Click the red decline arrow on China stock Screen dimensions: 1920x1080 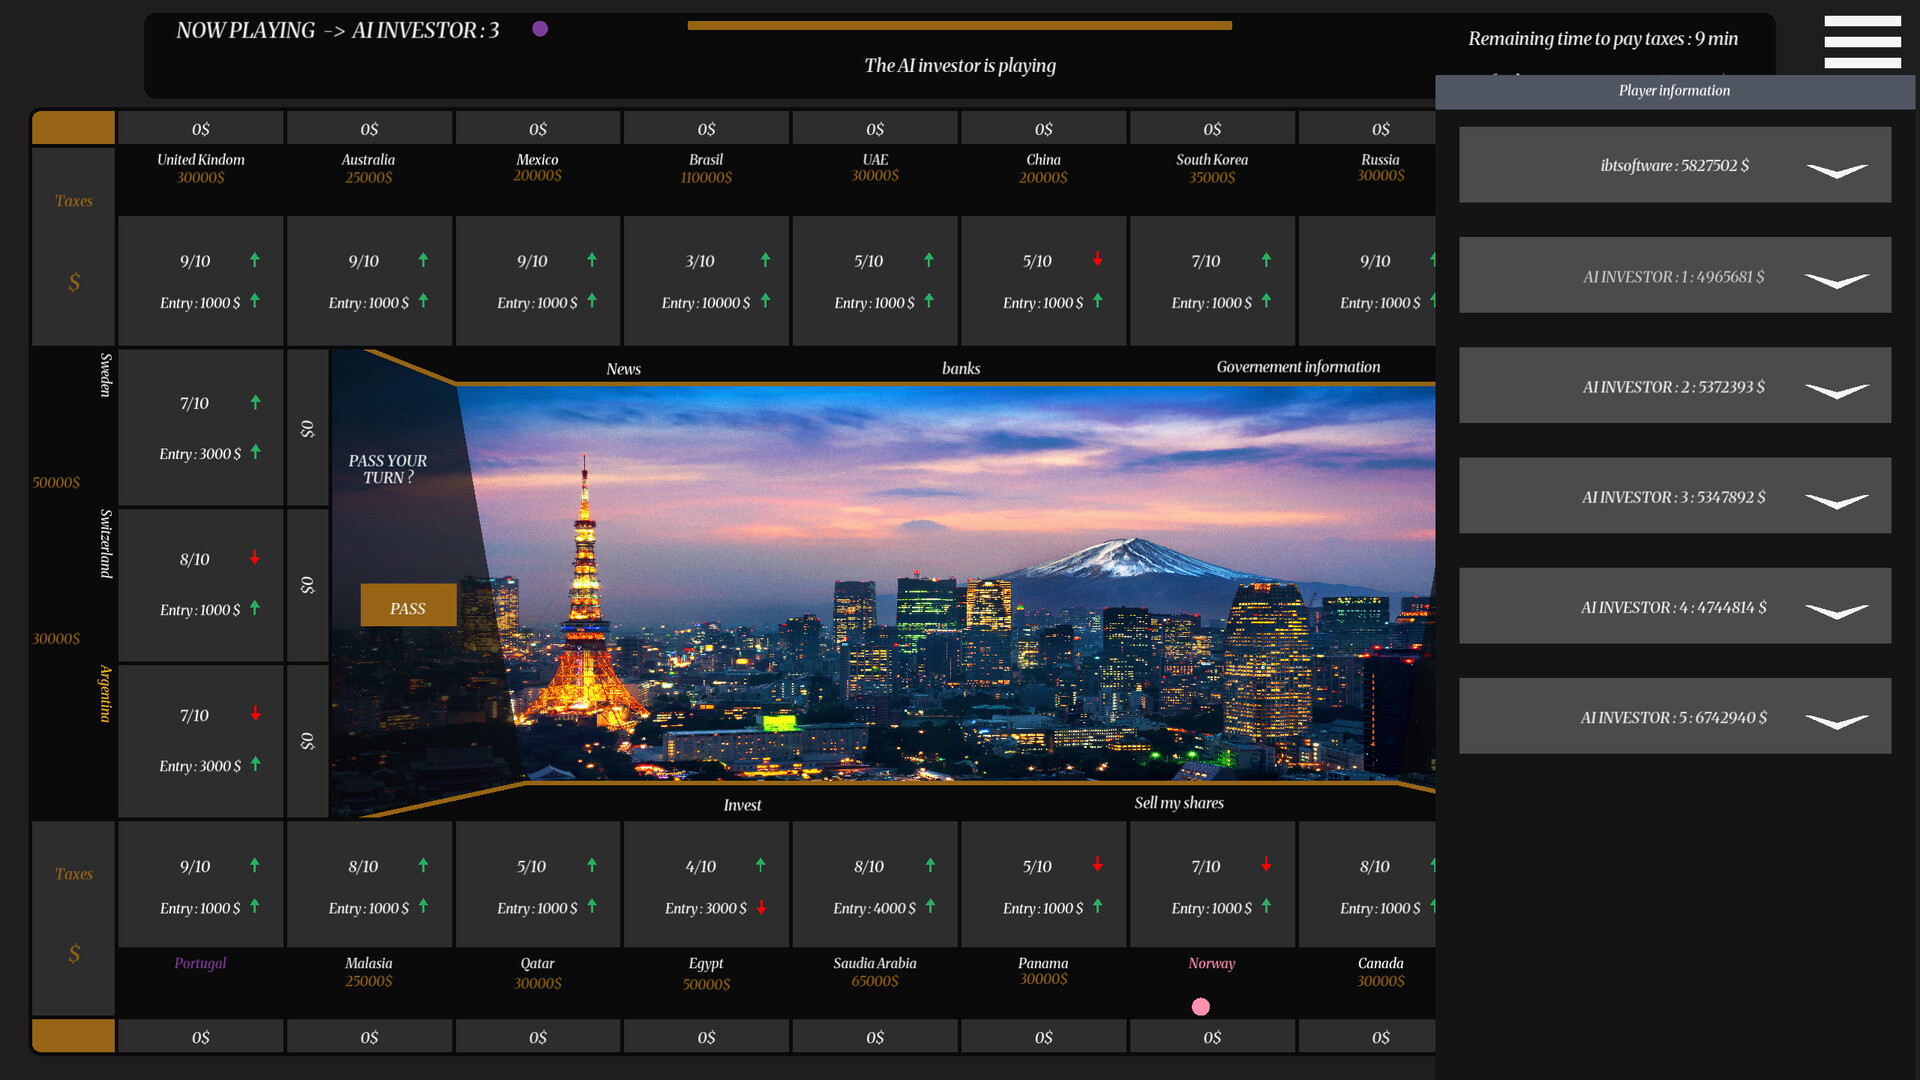[1098, 260]
